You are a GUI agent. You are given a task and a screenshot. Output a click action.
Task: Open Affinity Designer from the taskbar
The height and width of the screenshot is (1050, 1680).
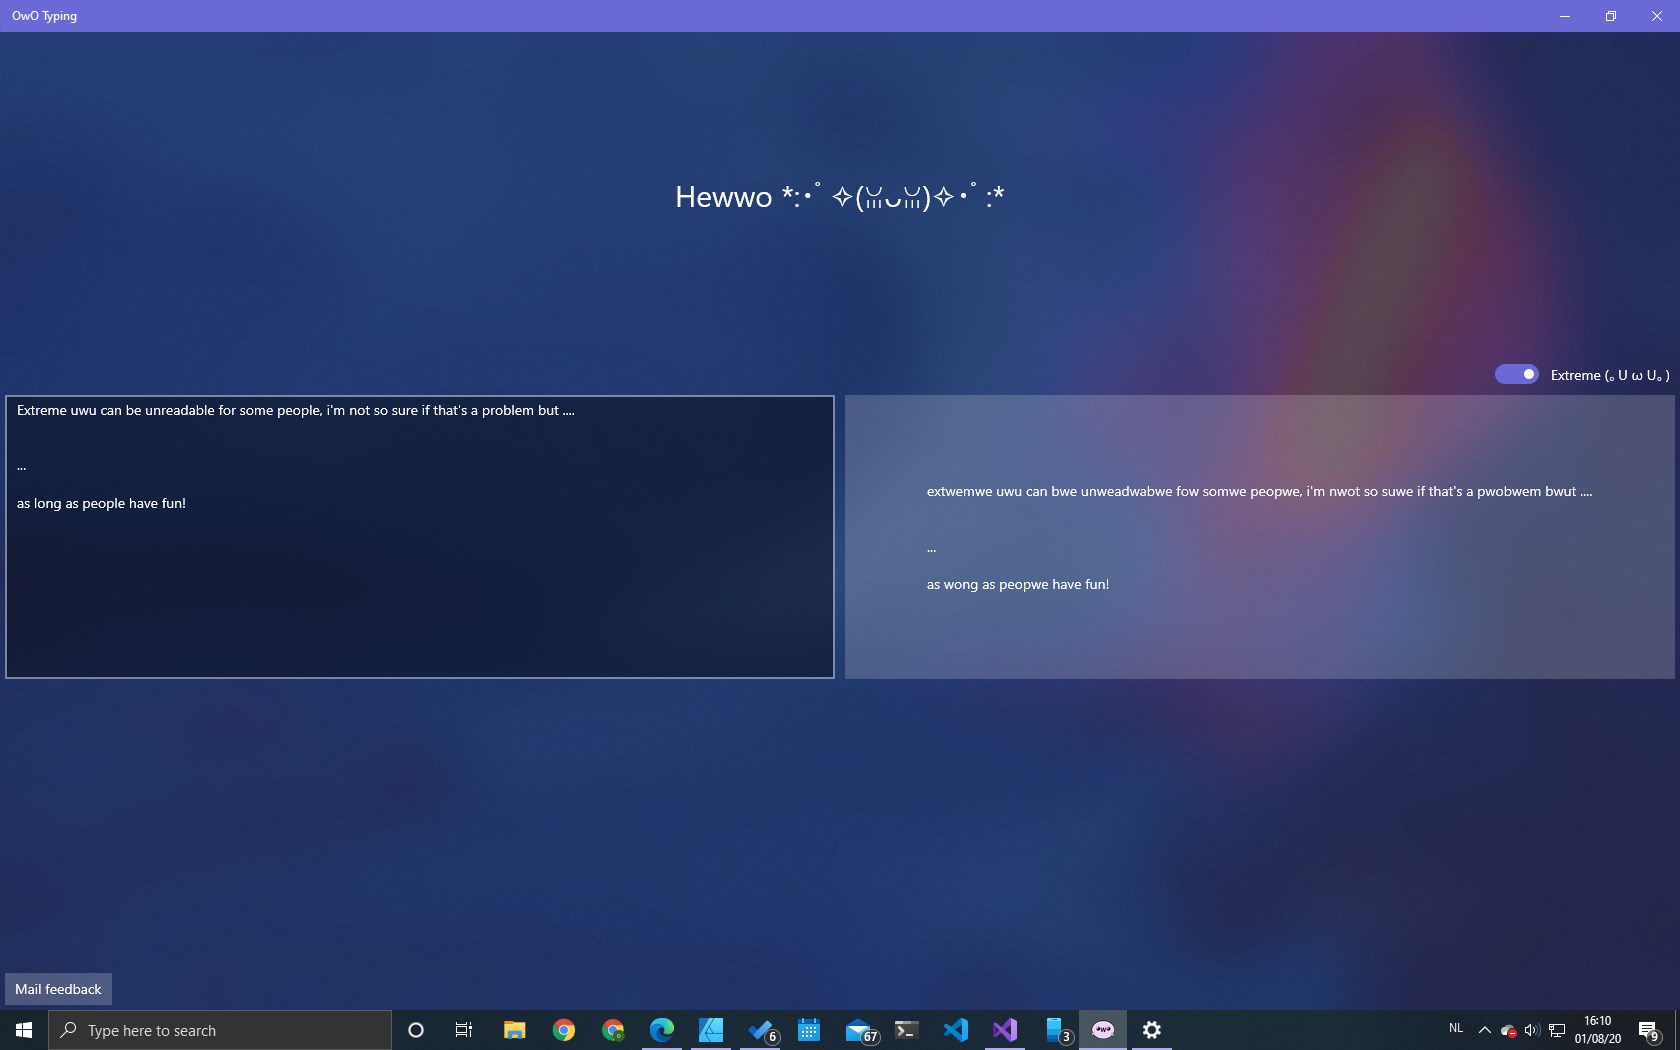[x=711, y=1030]
